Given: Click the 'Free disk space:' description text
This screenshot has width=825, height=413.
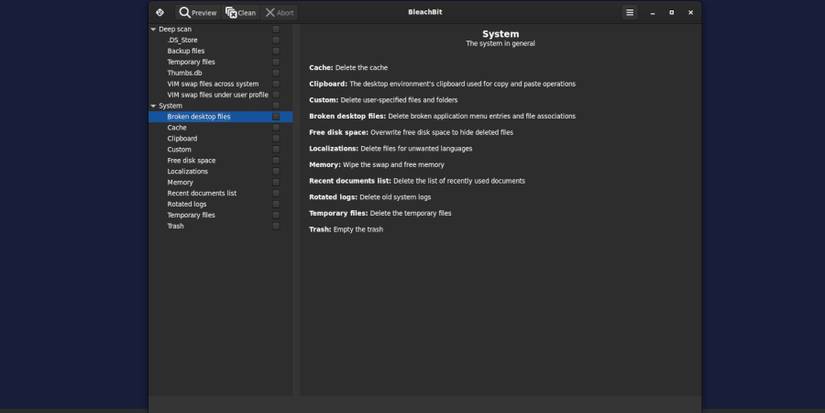Looking at the screenshot, I should (411, 133).
